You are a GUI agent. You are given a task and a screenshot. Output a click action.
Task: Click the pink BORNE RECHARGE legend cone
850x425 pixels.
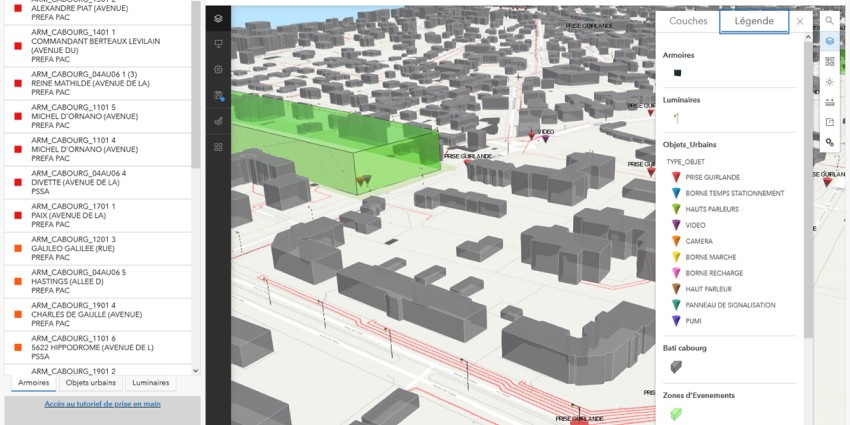(676, 273)
